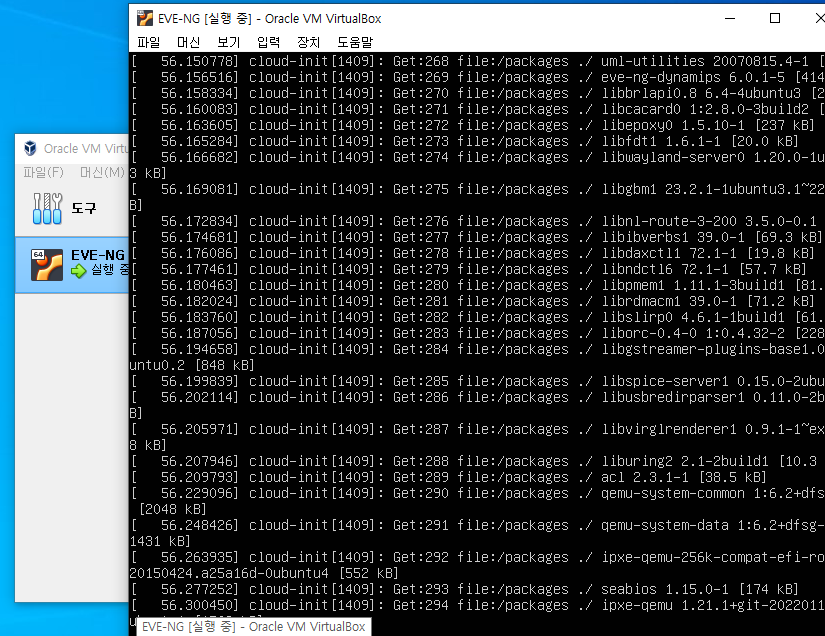Open the 파일 menu in EVE-NG window
Image resolution: width=825 pixels, height=636 pixels.
148,42
